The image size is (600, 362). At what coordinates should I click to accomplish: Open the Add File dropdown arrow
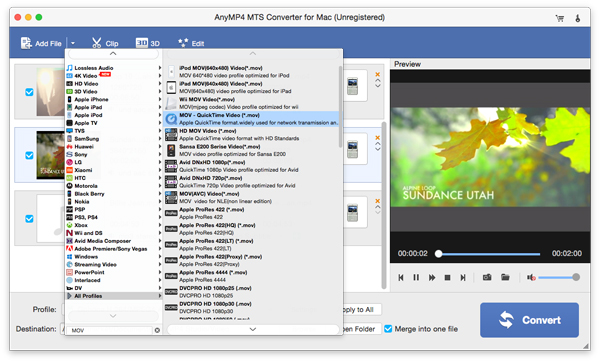pos(73,43)
